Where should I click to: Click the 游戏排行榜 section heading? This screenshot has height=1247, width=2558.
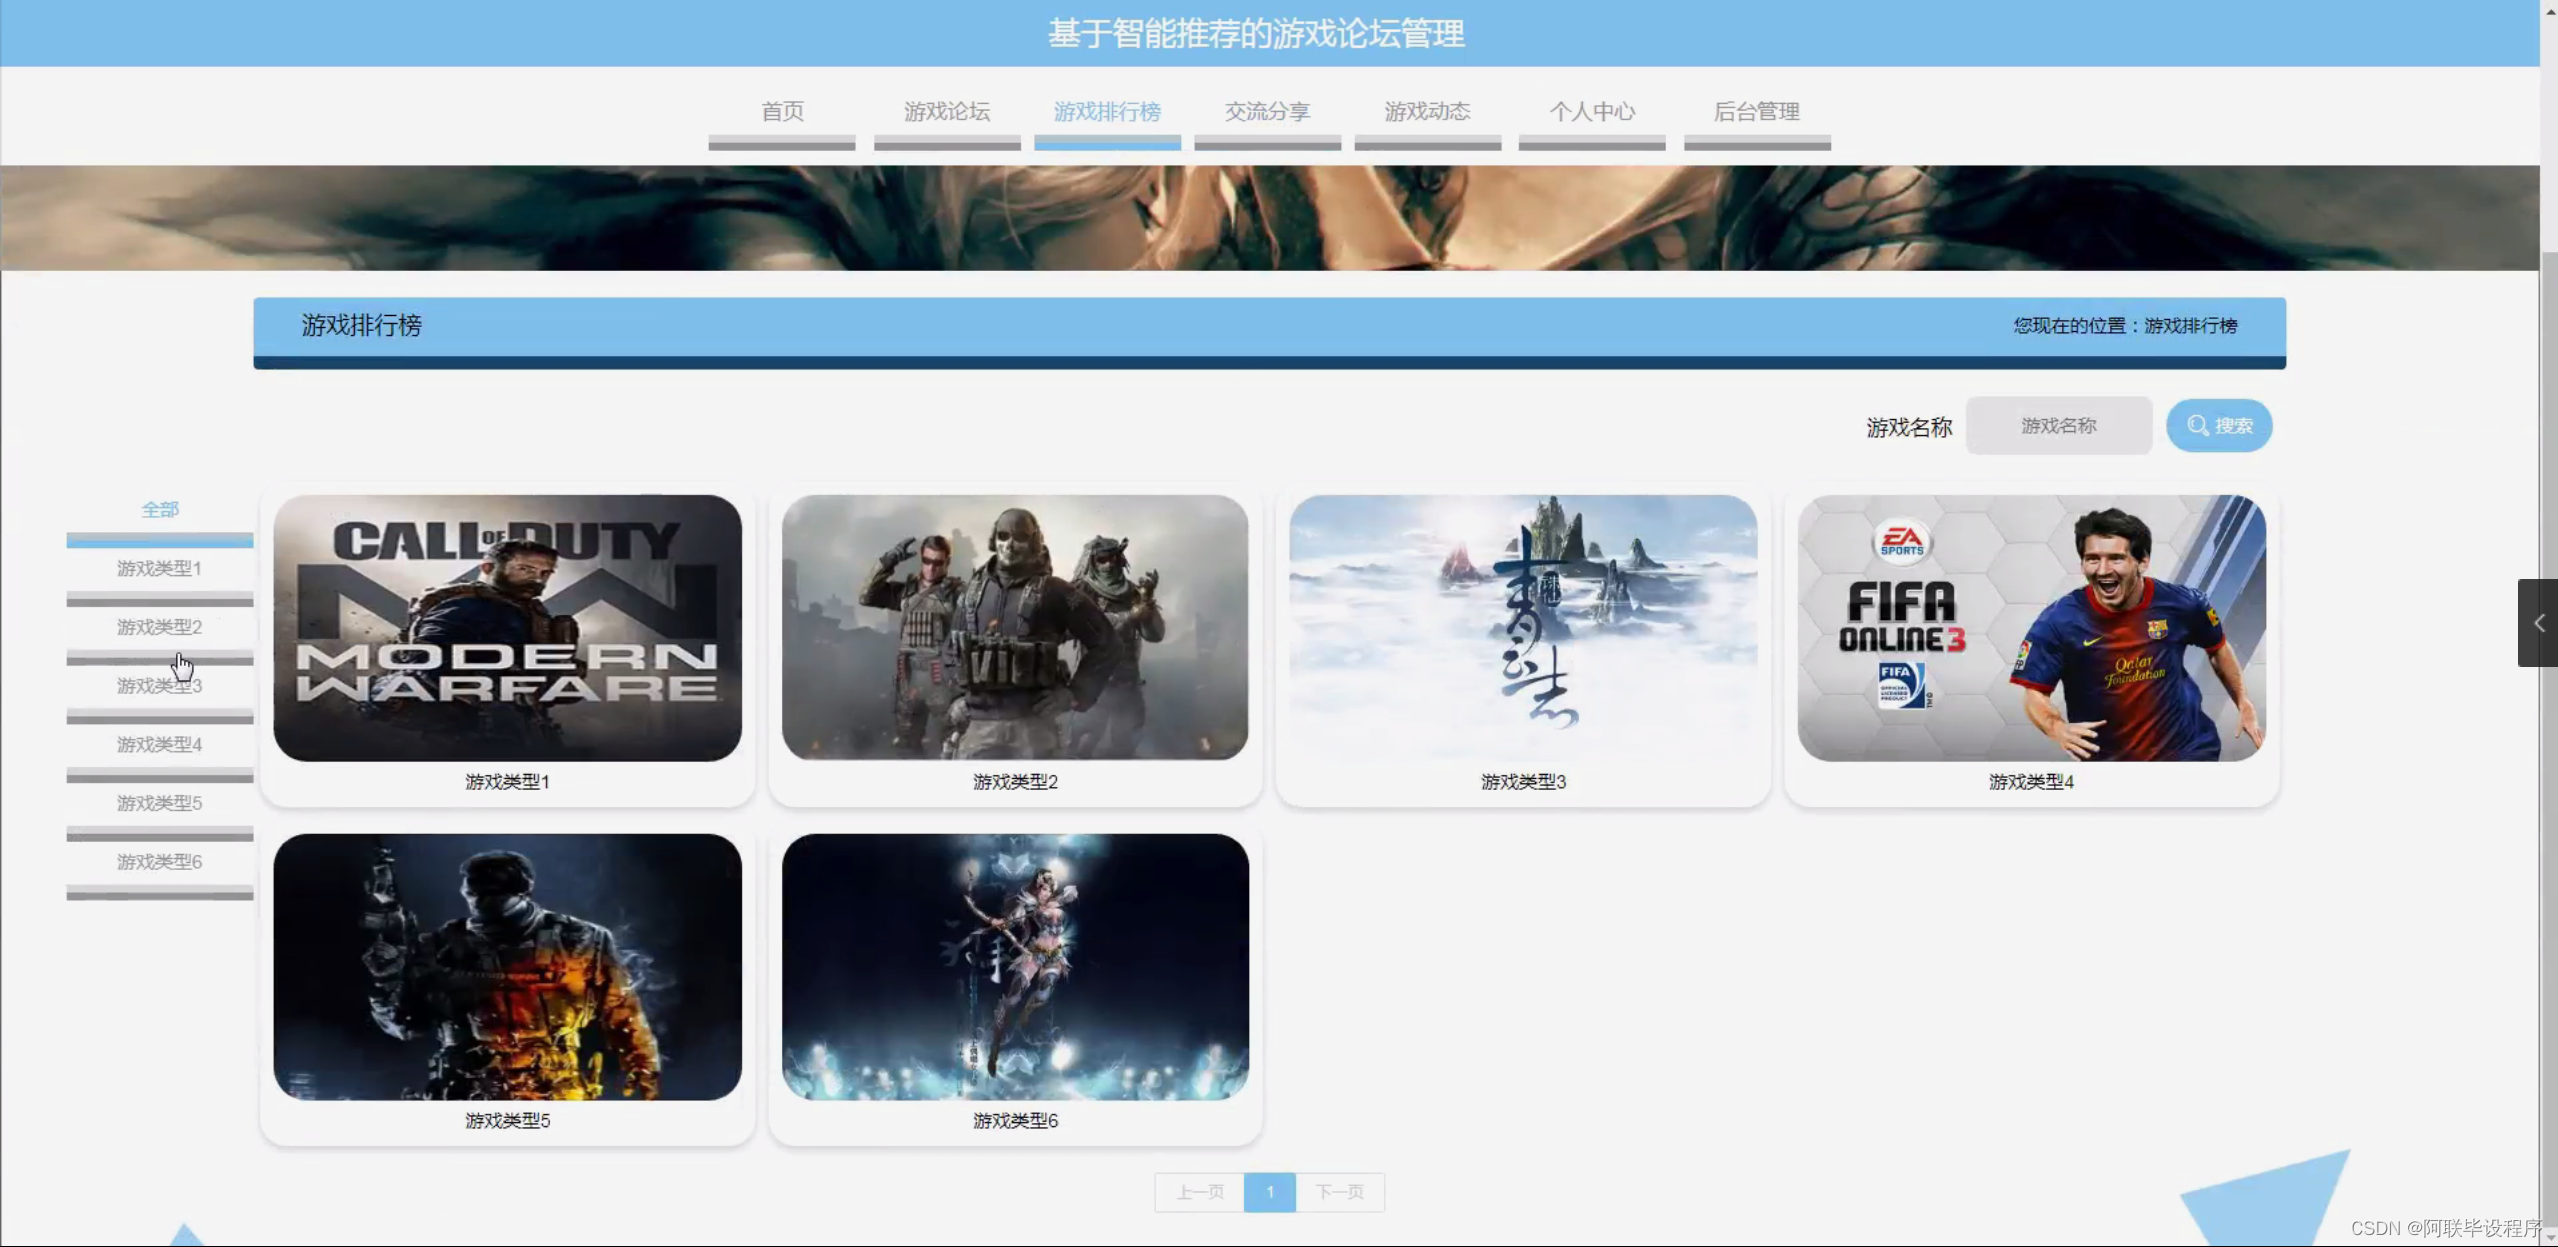point(361,326)
